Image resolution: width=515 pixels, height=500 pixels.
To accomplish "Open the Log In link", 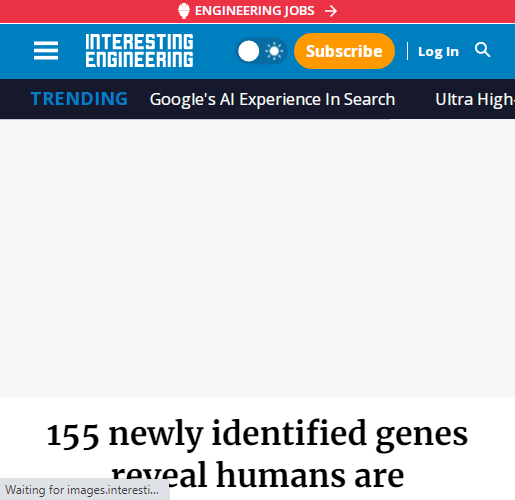I will coord(438,52).
